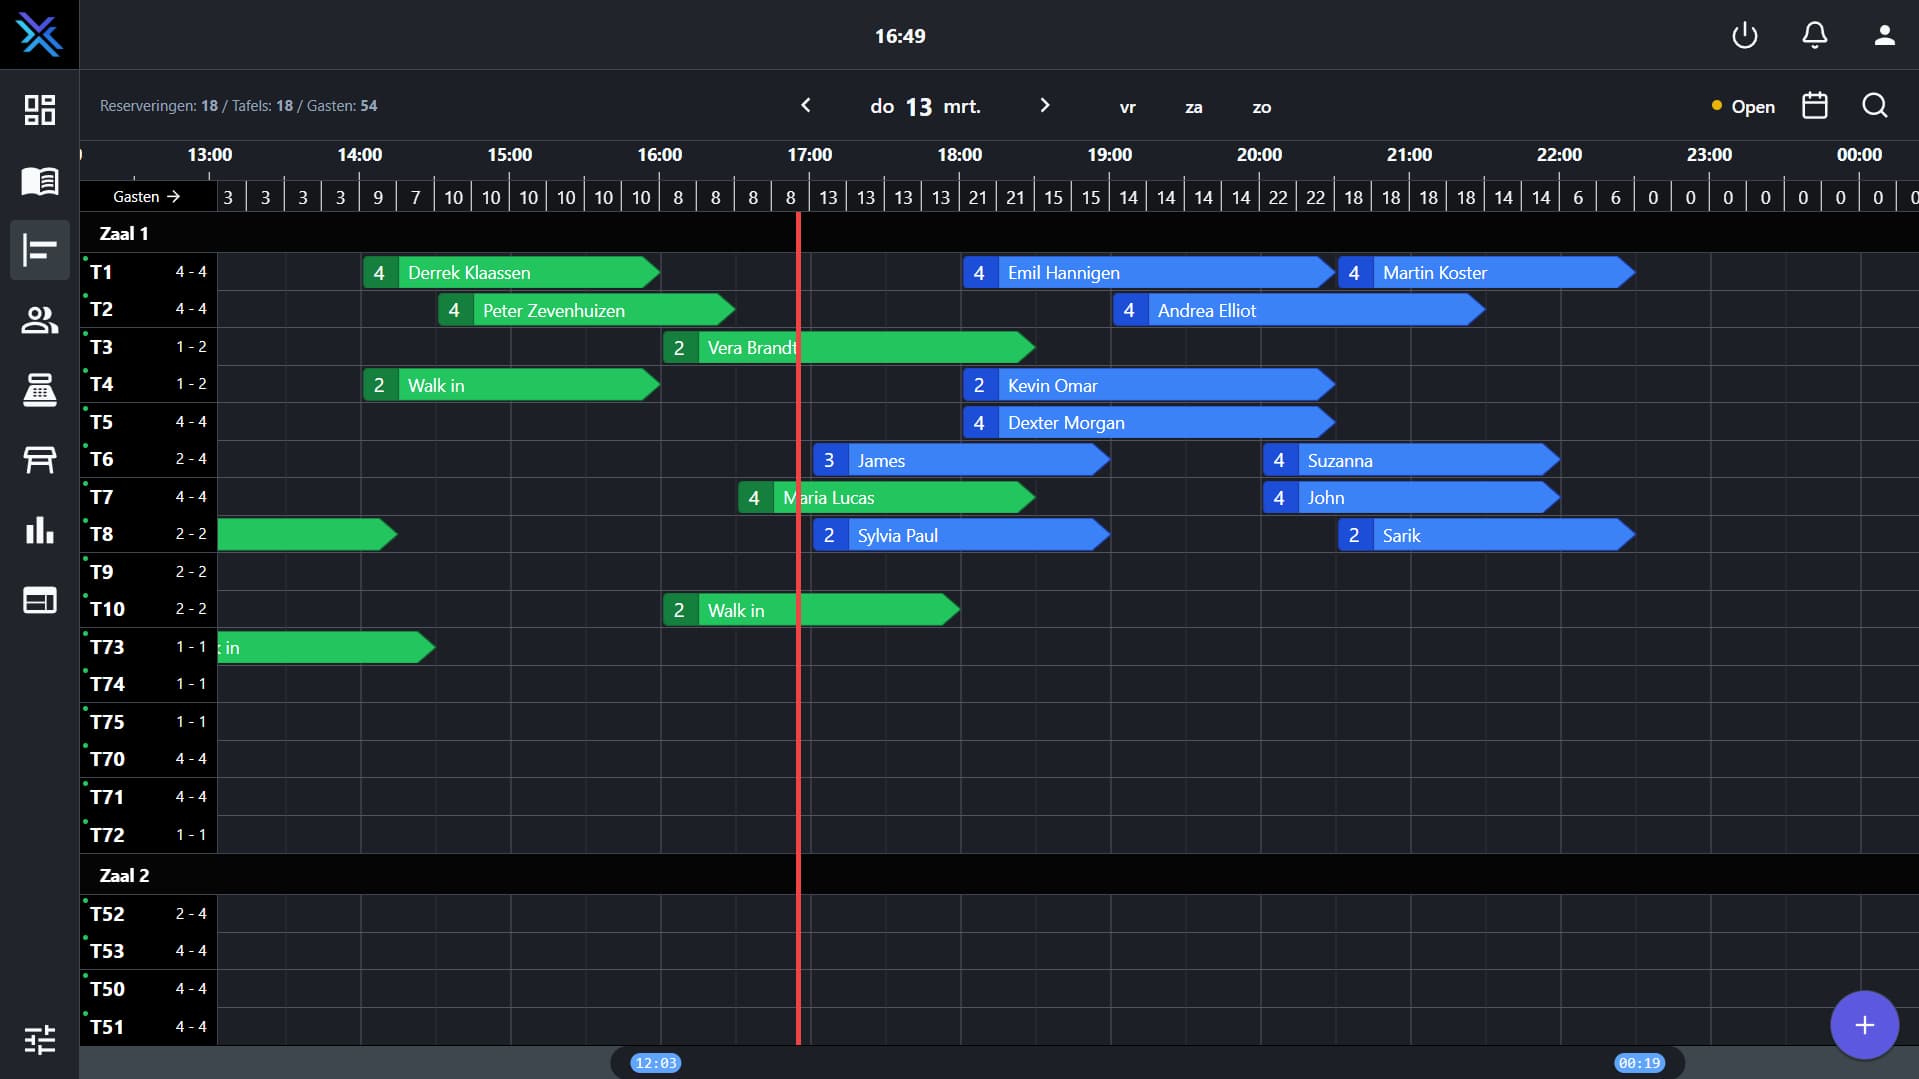1919x1079 pixels.
Task: Toggle the Open status indicator
Action: click(x=1743, y=106)
